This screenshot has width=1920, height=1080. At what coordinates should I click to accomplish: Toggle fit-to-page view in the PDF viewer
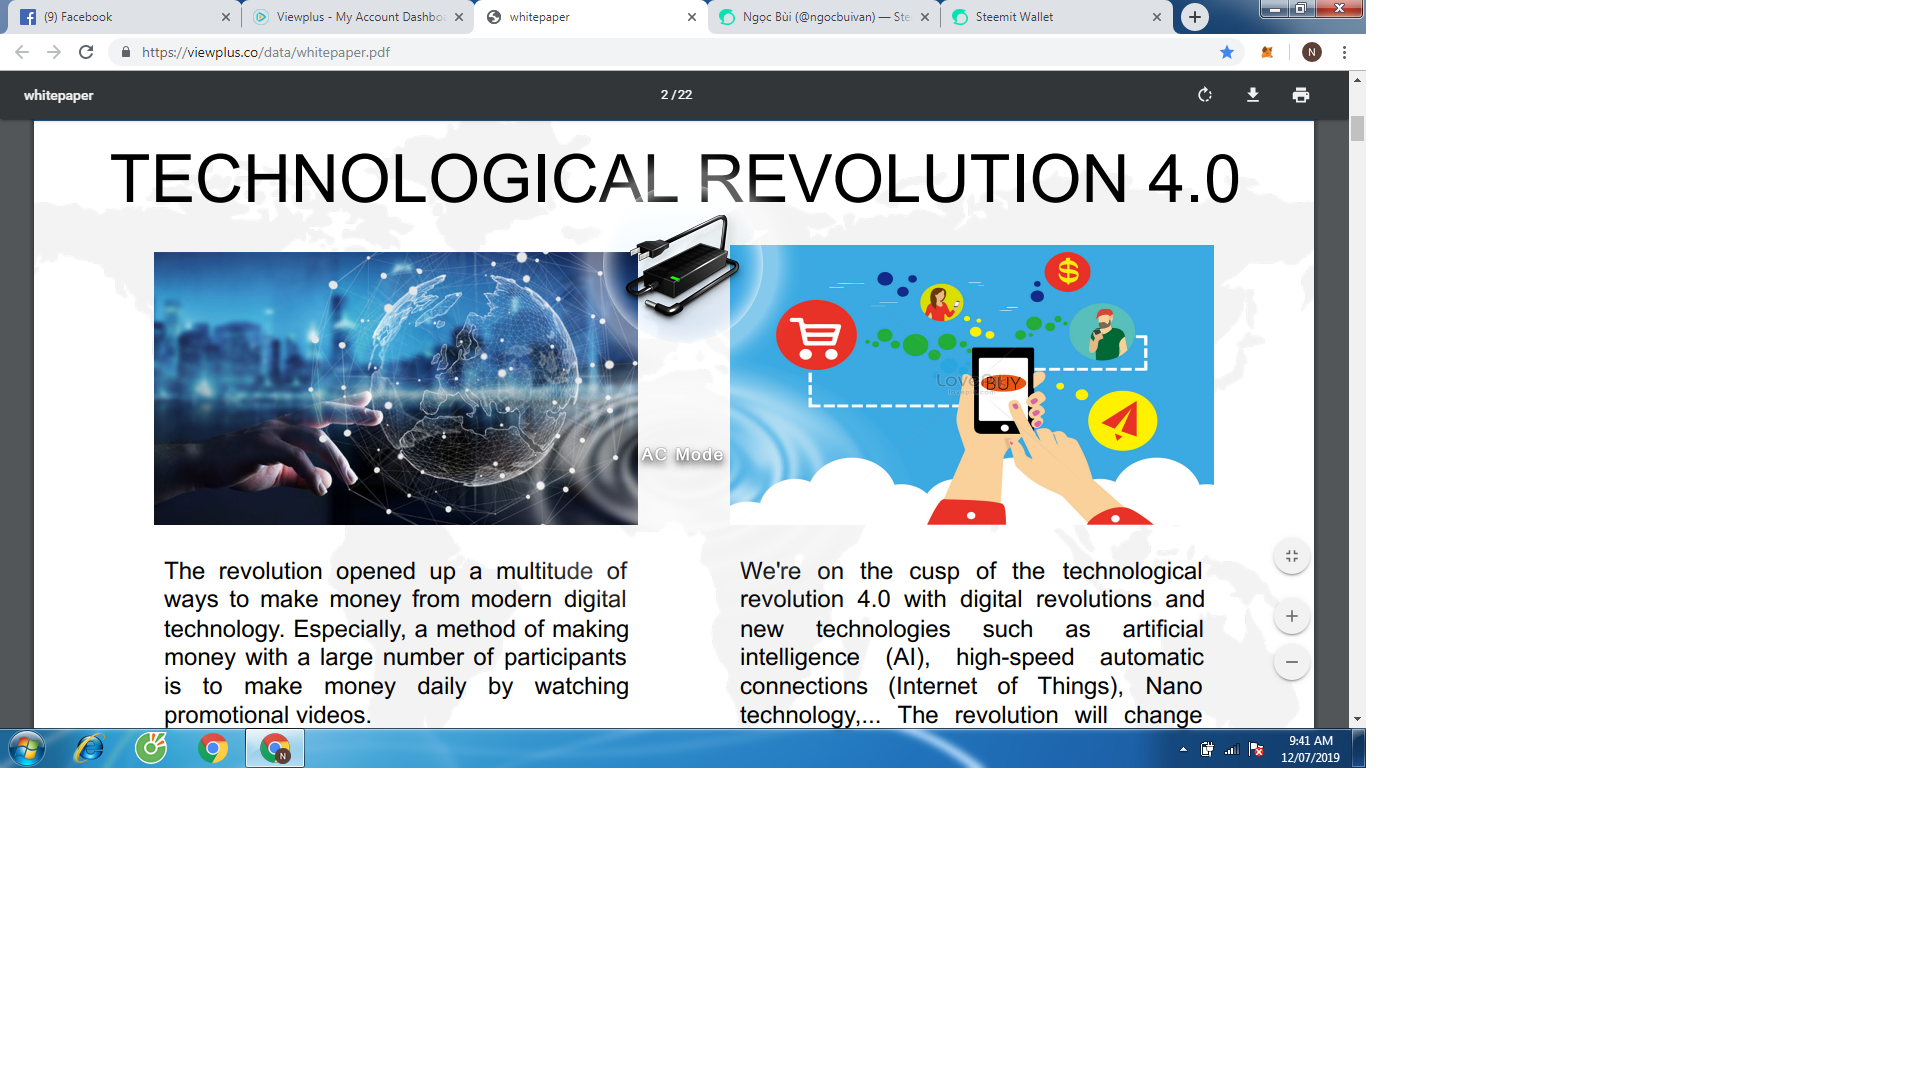point(1291,555)
